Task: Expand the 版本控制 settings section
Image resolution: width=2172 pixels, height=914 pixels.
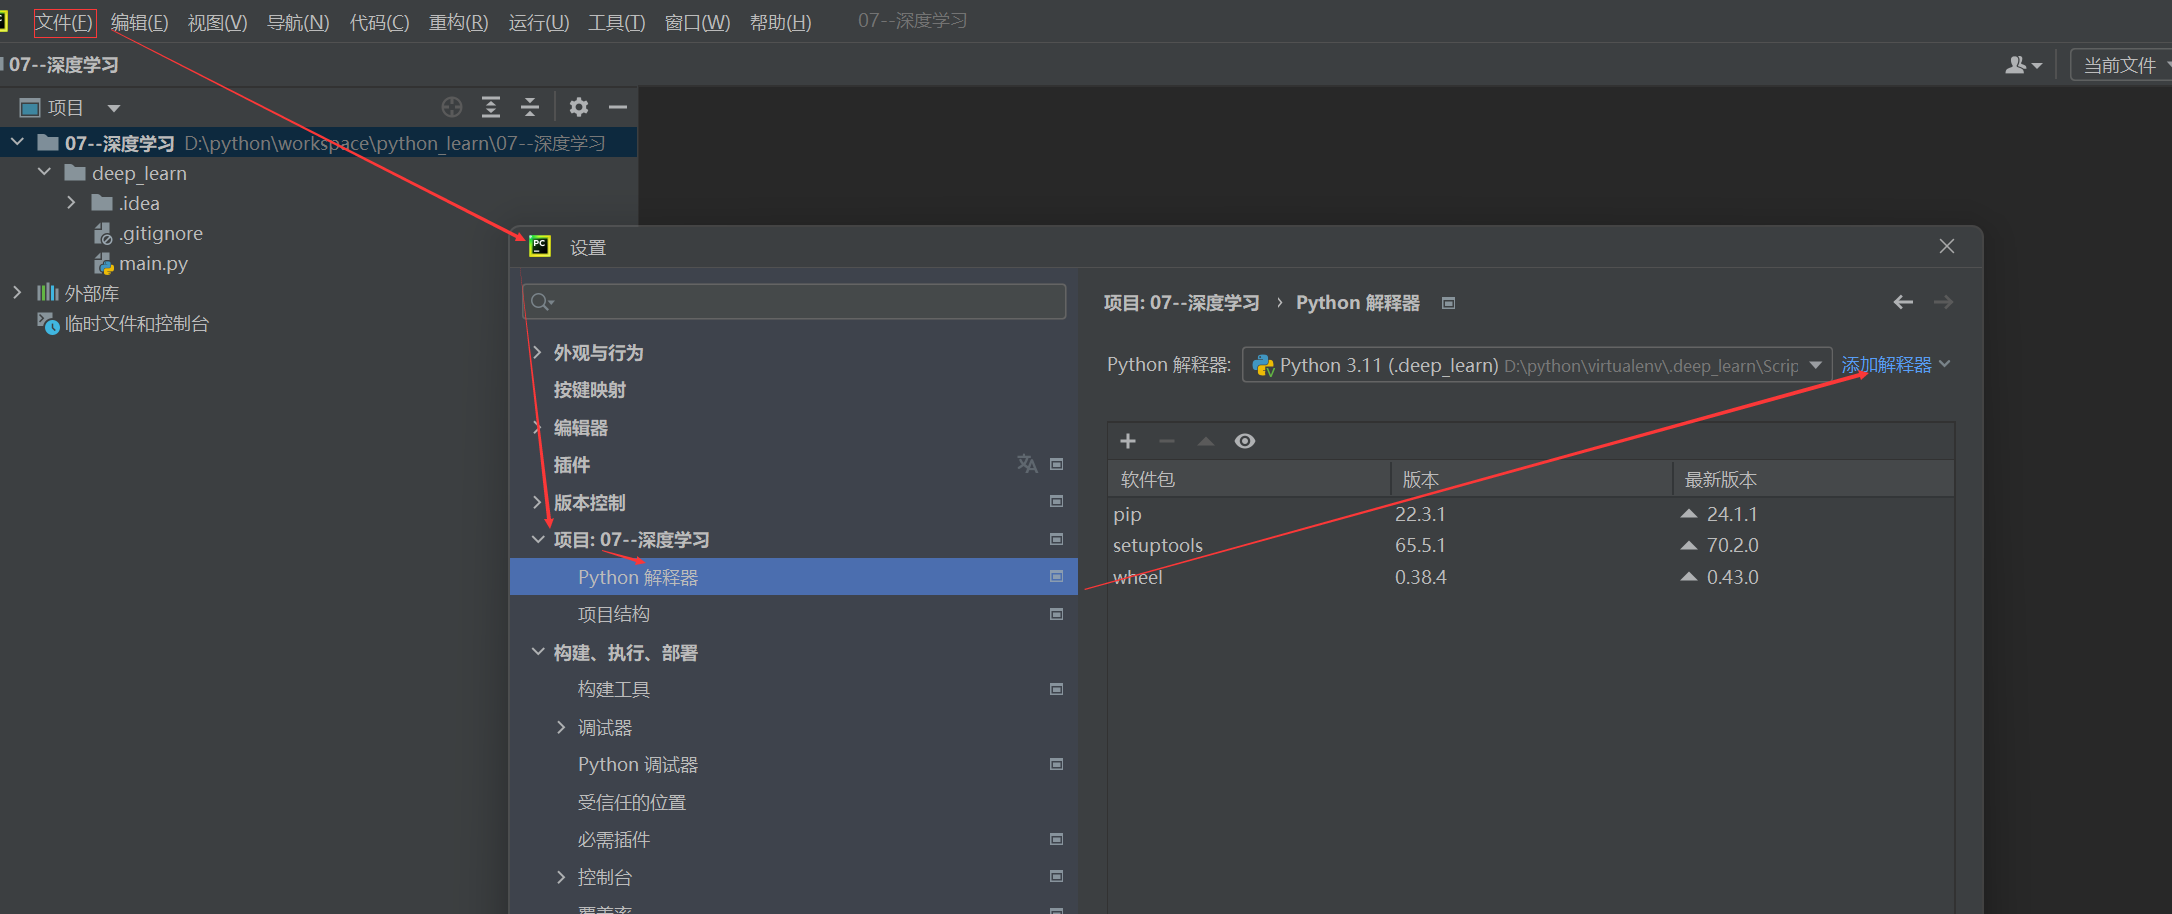Action: click(x=537, y=502)
